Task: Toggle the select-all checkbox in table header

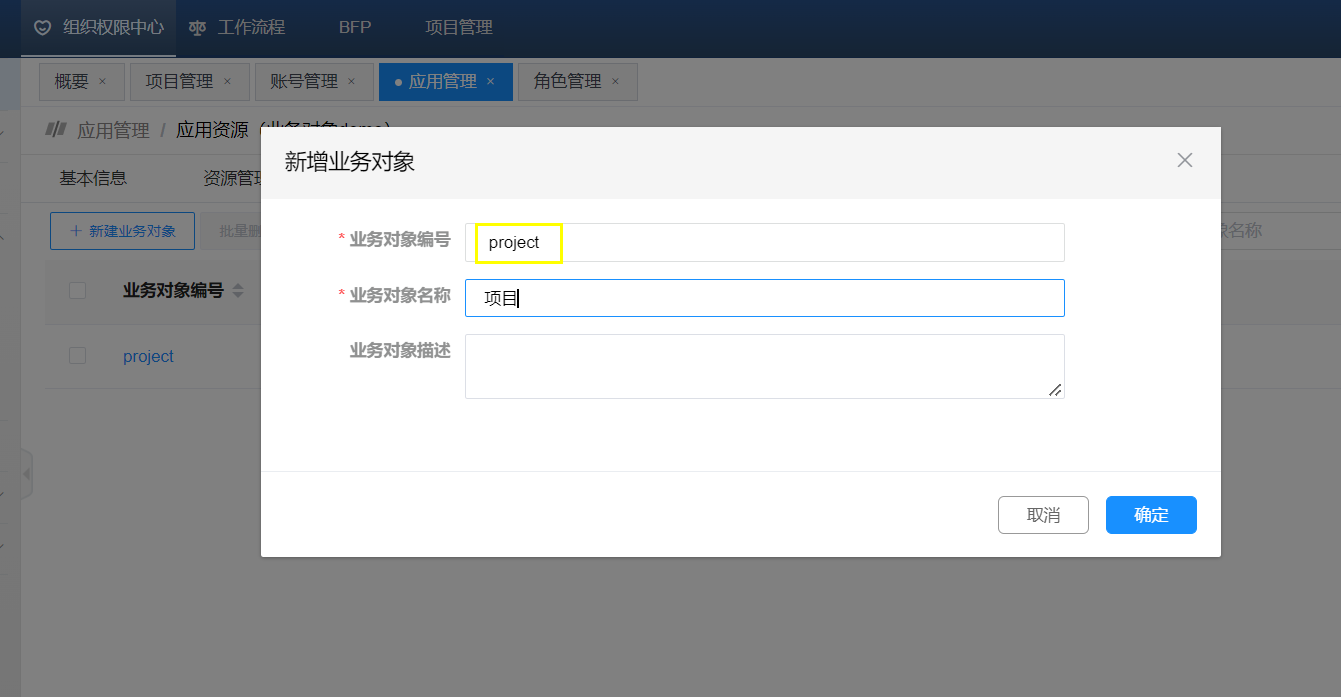Action: point(77,291)
